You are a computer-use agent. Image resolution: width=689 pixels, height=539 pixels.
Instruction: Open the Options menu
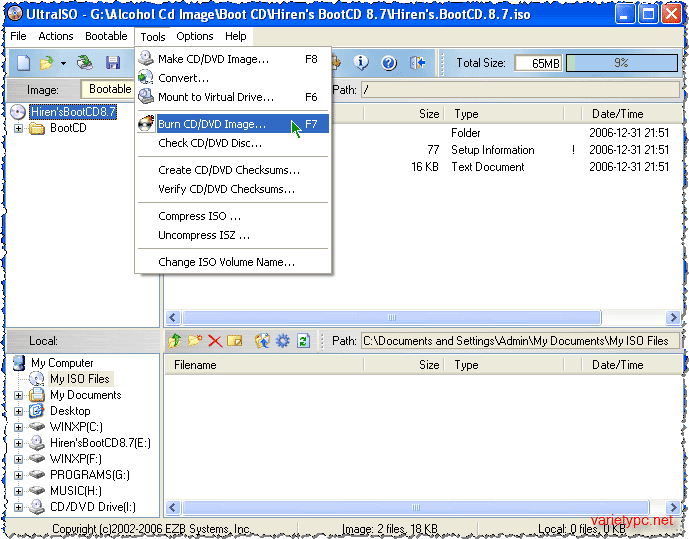pos(195,36)
